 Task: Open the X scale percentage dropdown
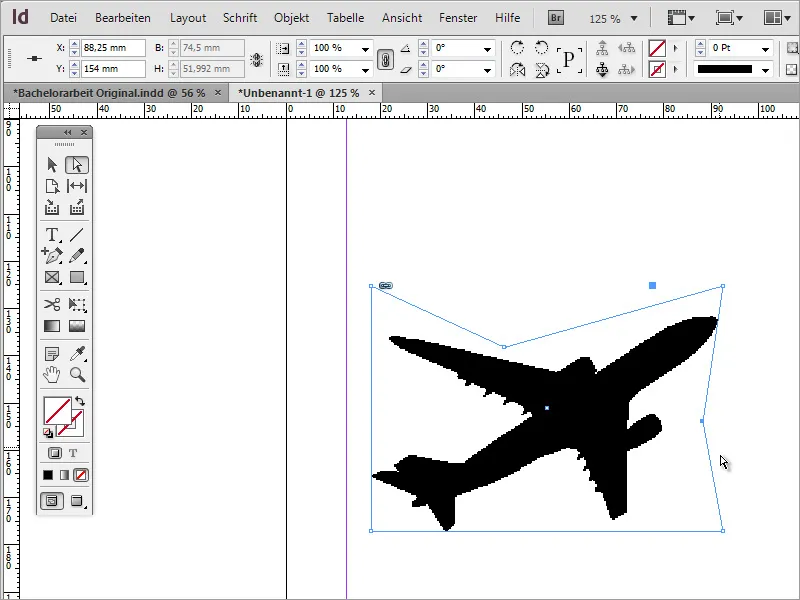click(365, 49)
